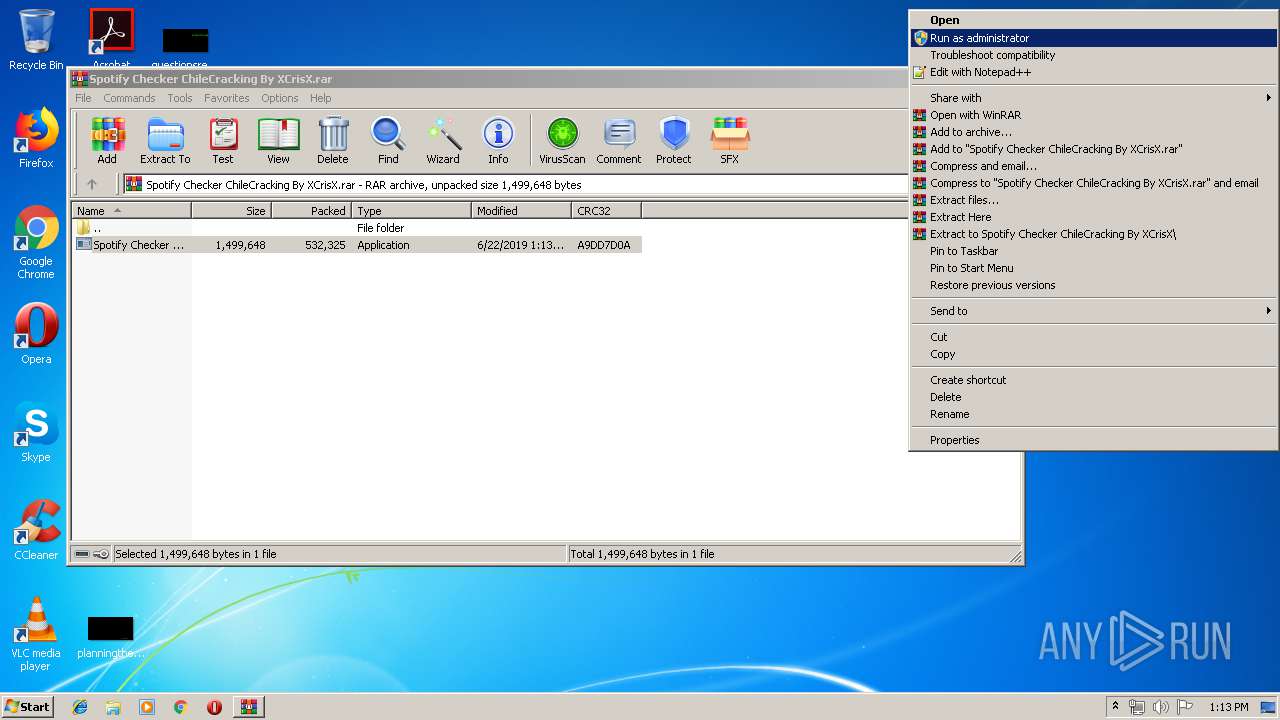
Task: Click the Info toolbar icon
Action: point(498,140)
